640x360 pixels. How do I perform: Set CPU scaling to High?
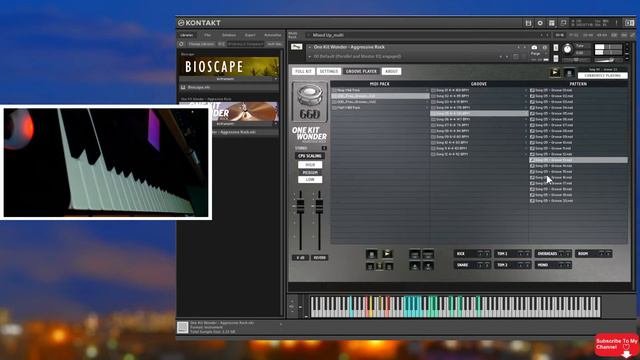(310, 164)
